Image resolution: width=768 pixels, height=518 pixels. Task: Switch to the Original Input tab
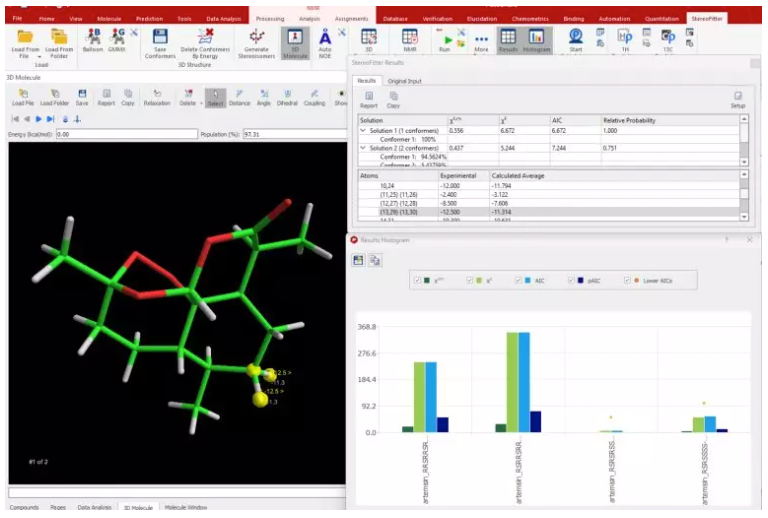pos(405,80)
